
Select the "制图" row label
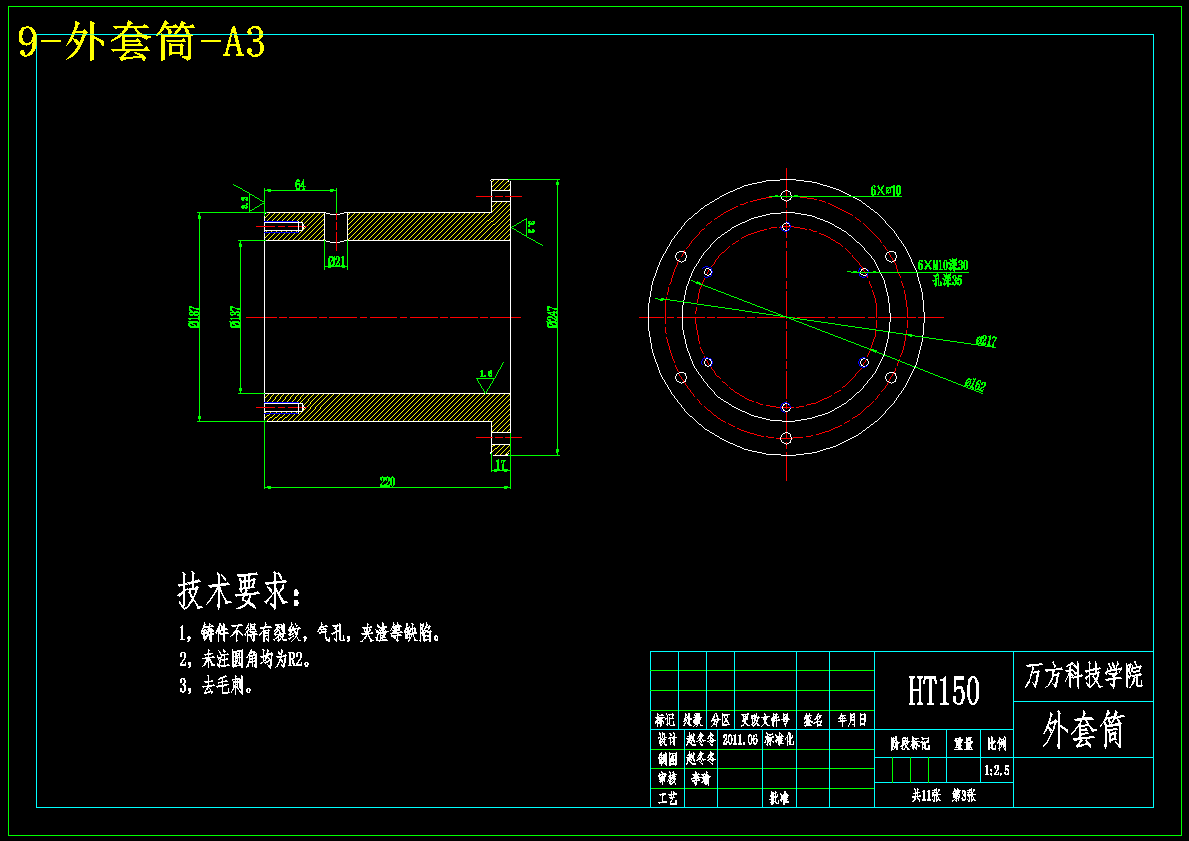(665, 758)
